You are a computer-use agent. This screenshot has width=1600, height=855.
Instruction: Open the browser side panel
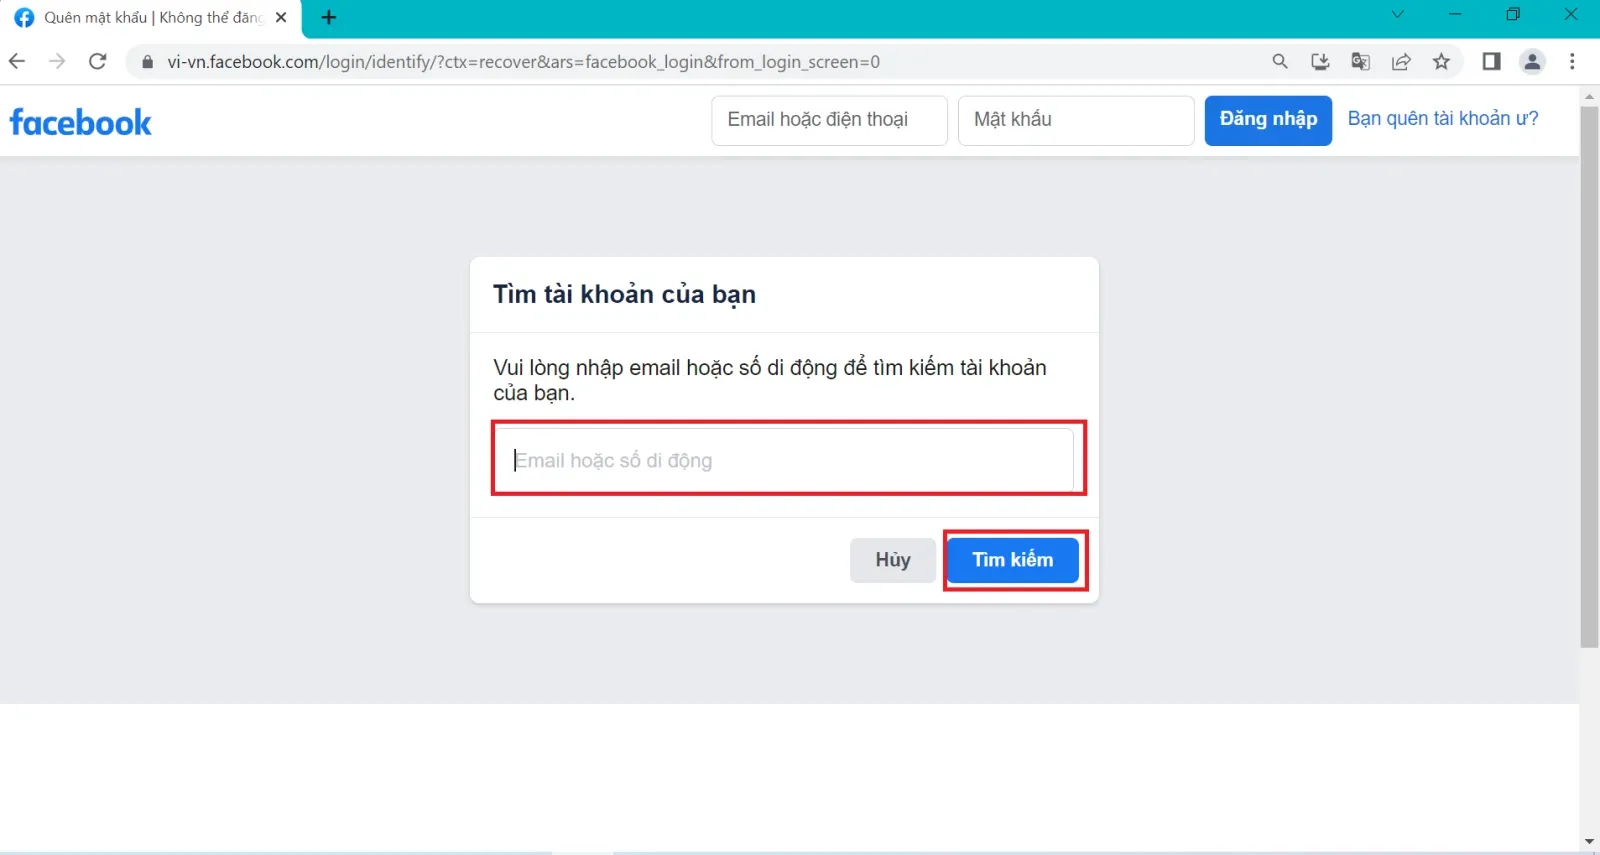tap(1491, 61)
